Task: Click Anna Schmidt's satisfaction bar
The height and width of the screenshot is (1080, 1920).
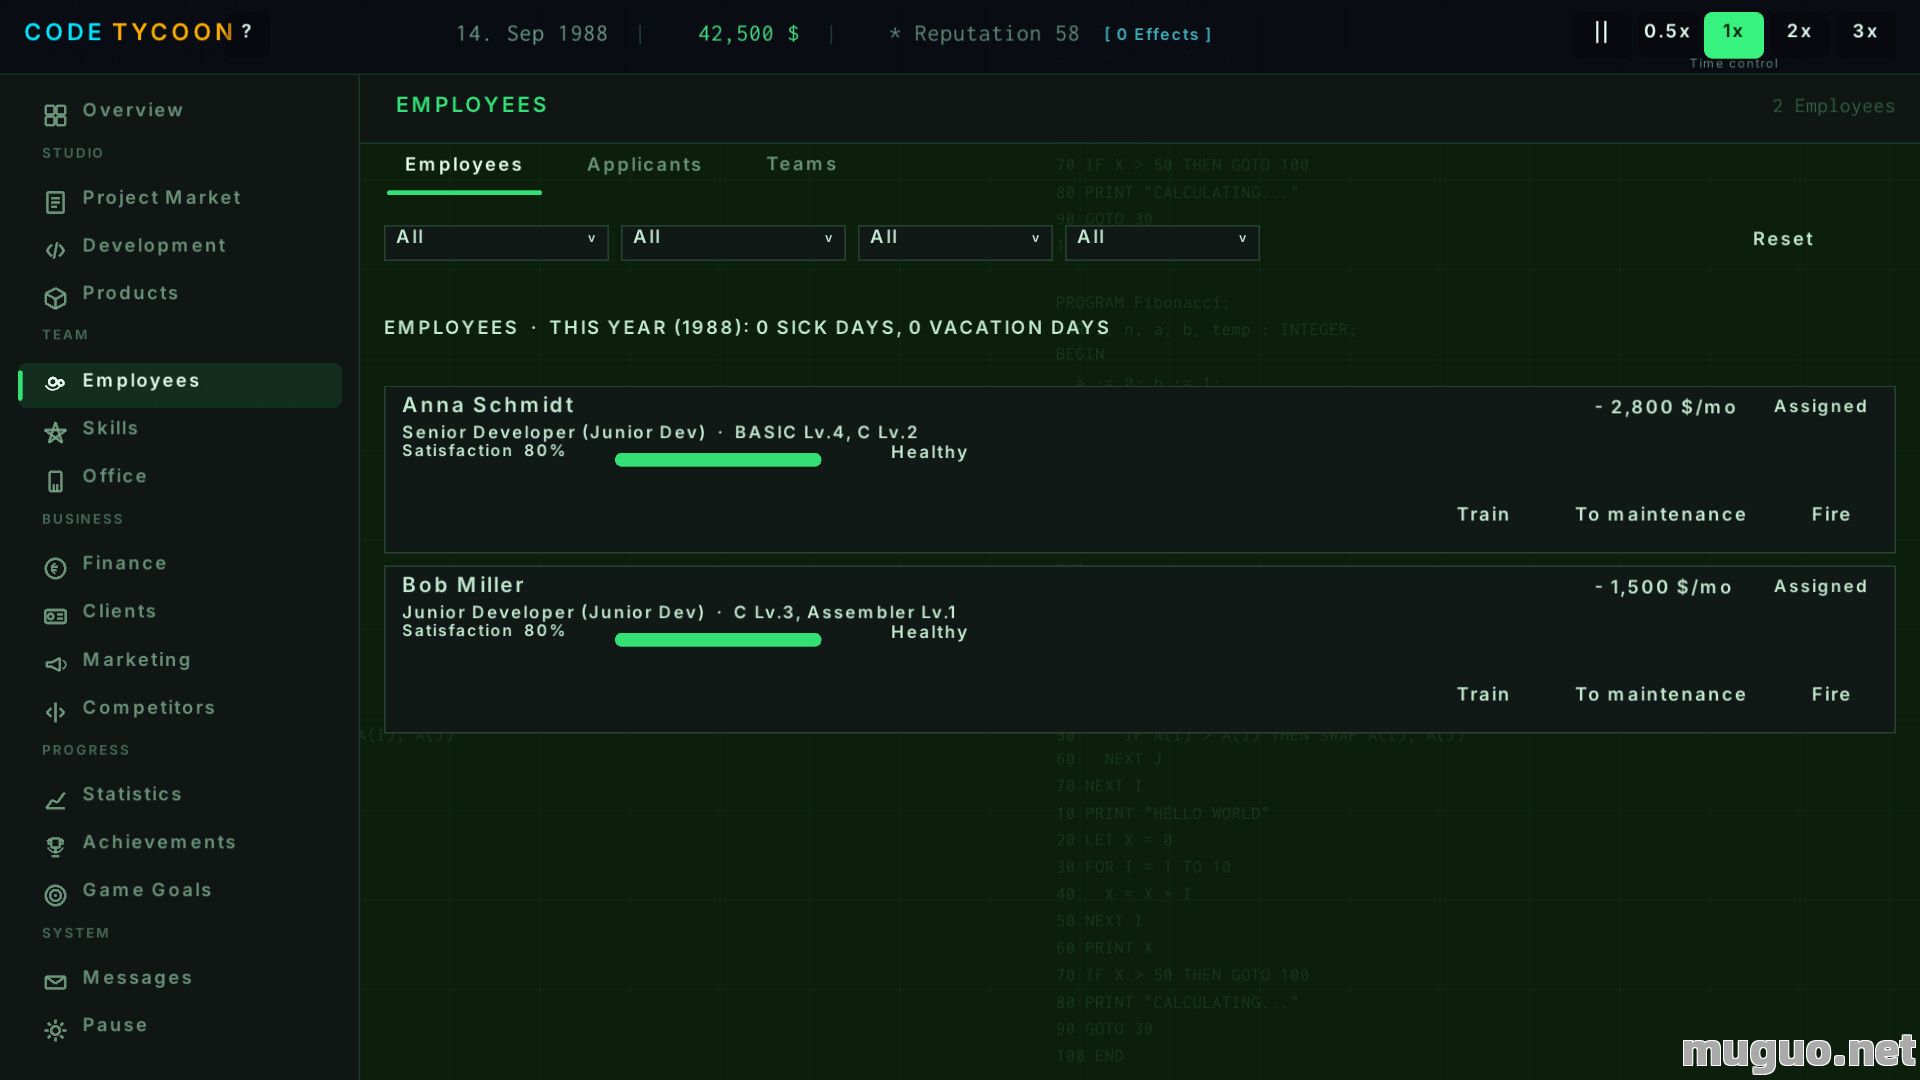Action: click(x=718, y=460)
